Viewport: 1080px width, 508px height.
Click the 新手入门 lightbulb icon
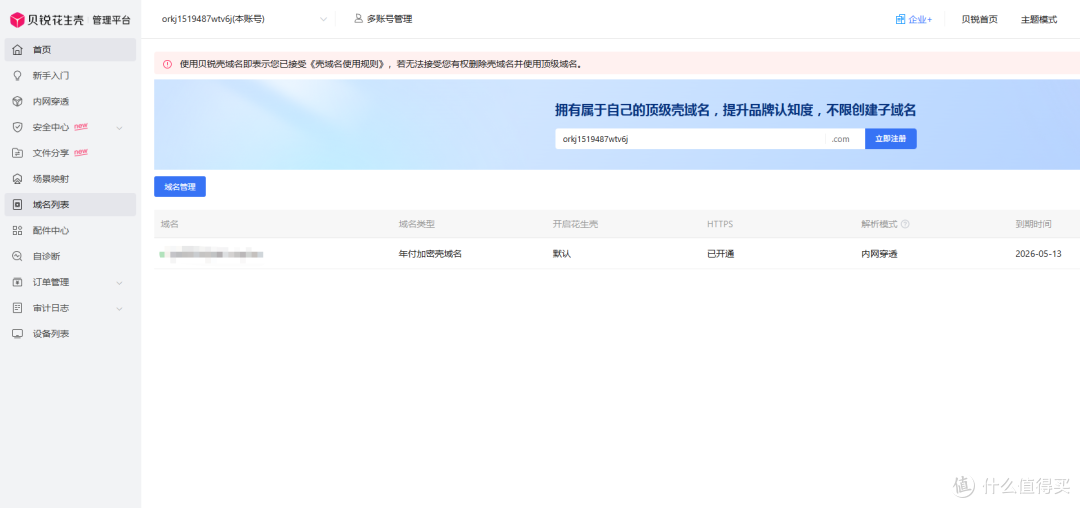pos(18,76)
